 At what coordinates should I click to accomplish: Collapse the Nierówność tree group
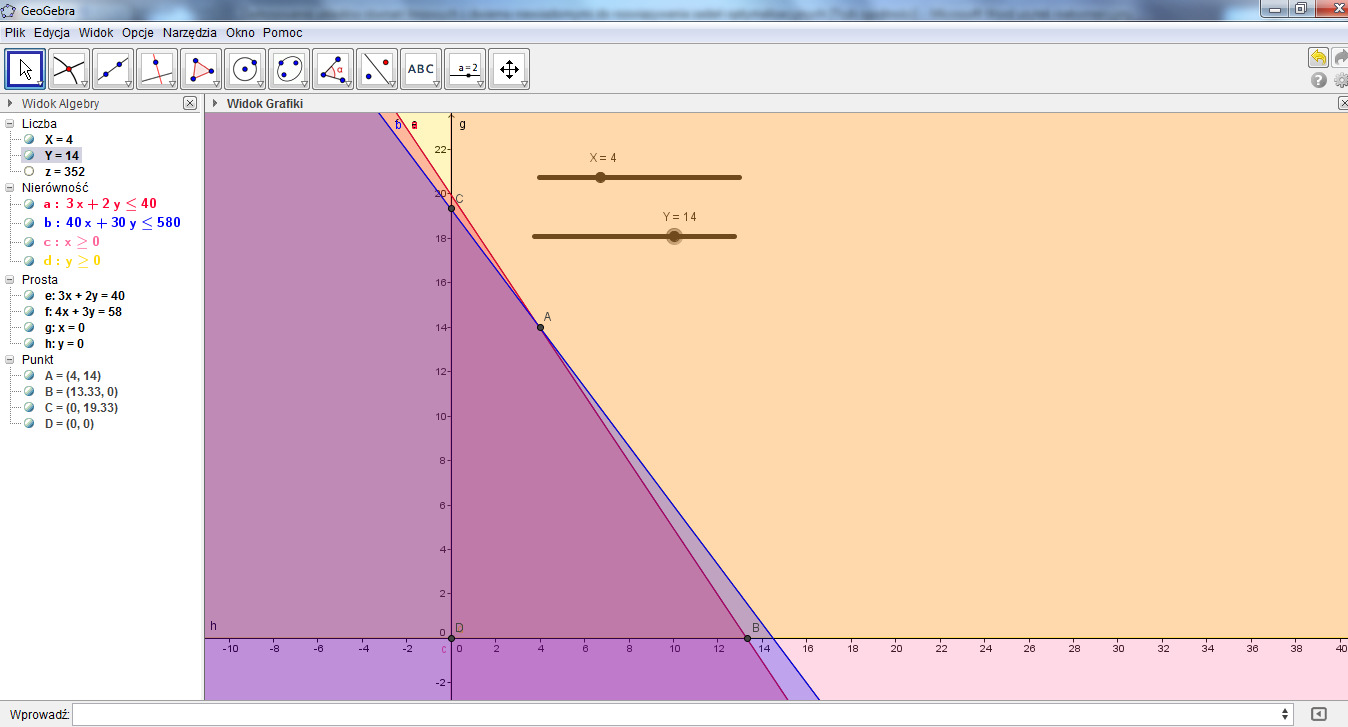[x=10, y=187]
